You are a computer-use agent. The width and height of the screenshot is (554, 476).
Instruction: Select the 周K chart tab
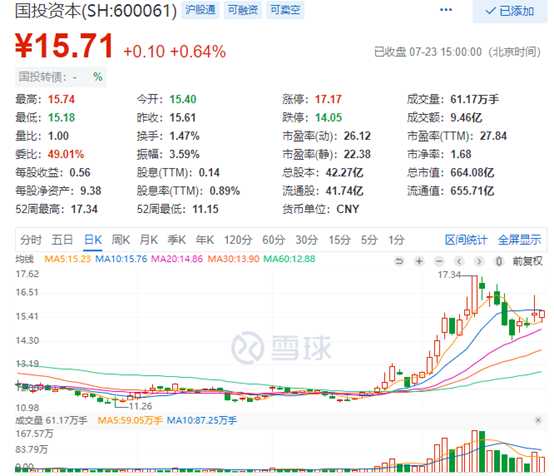120,240
